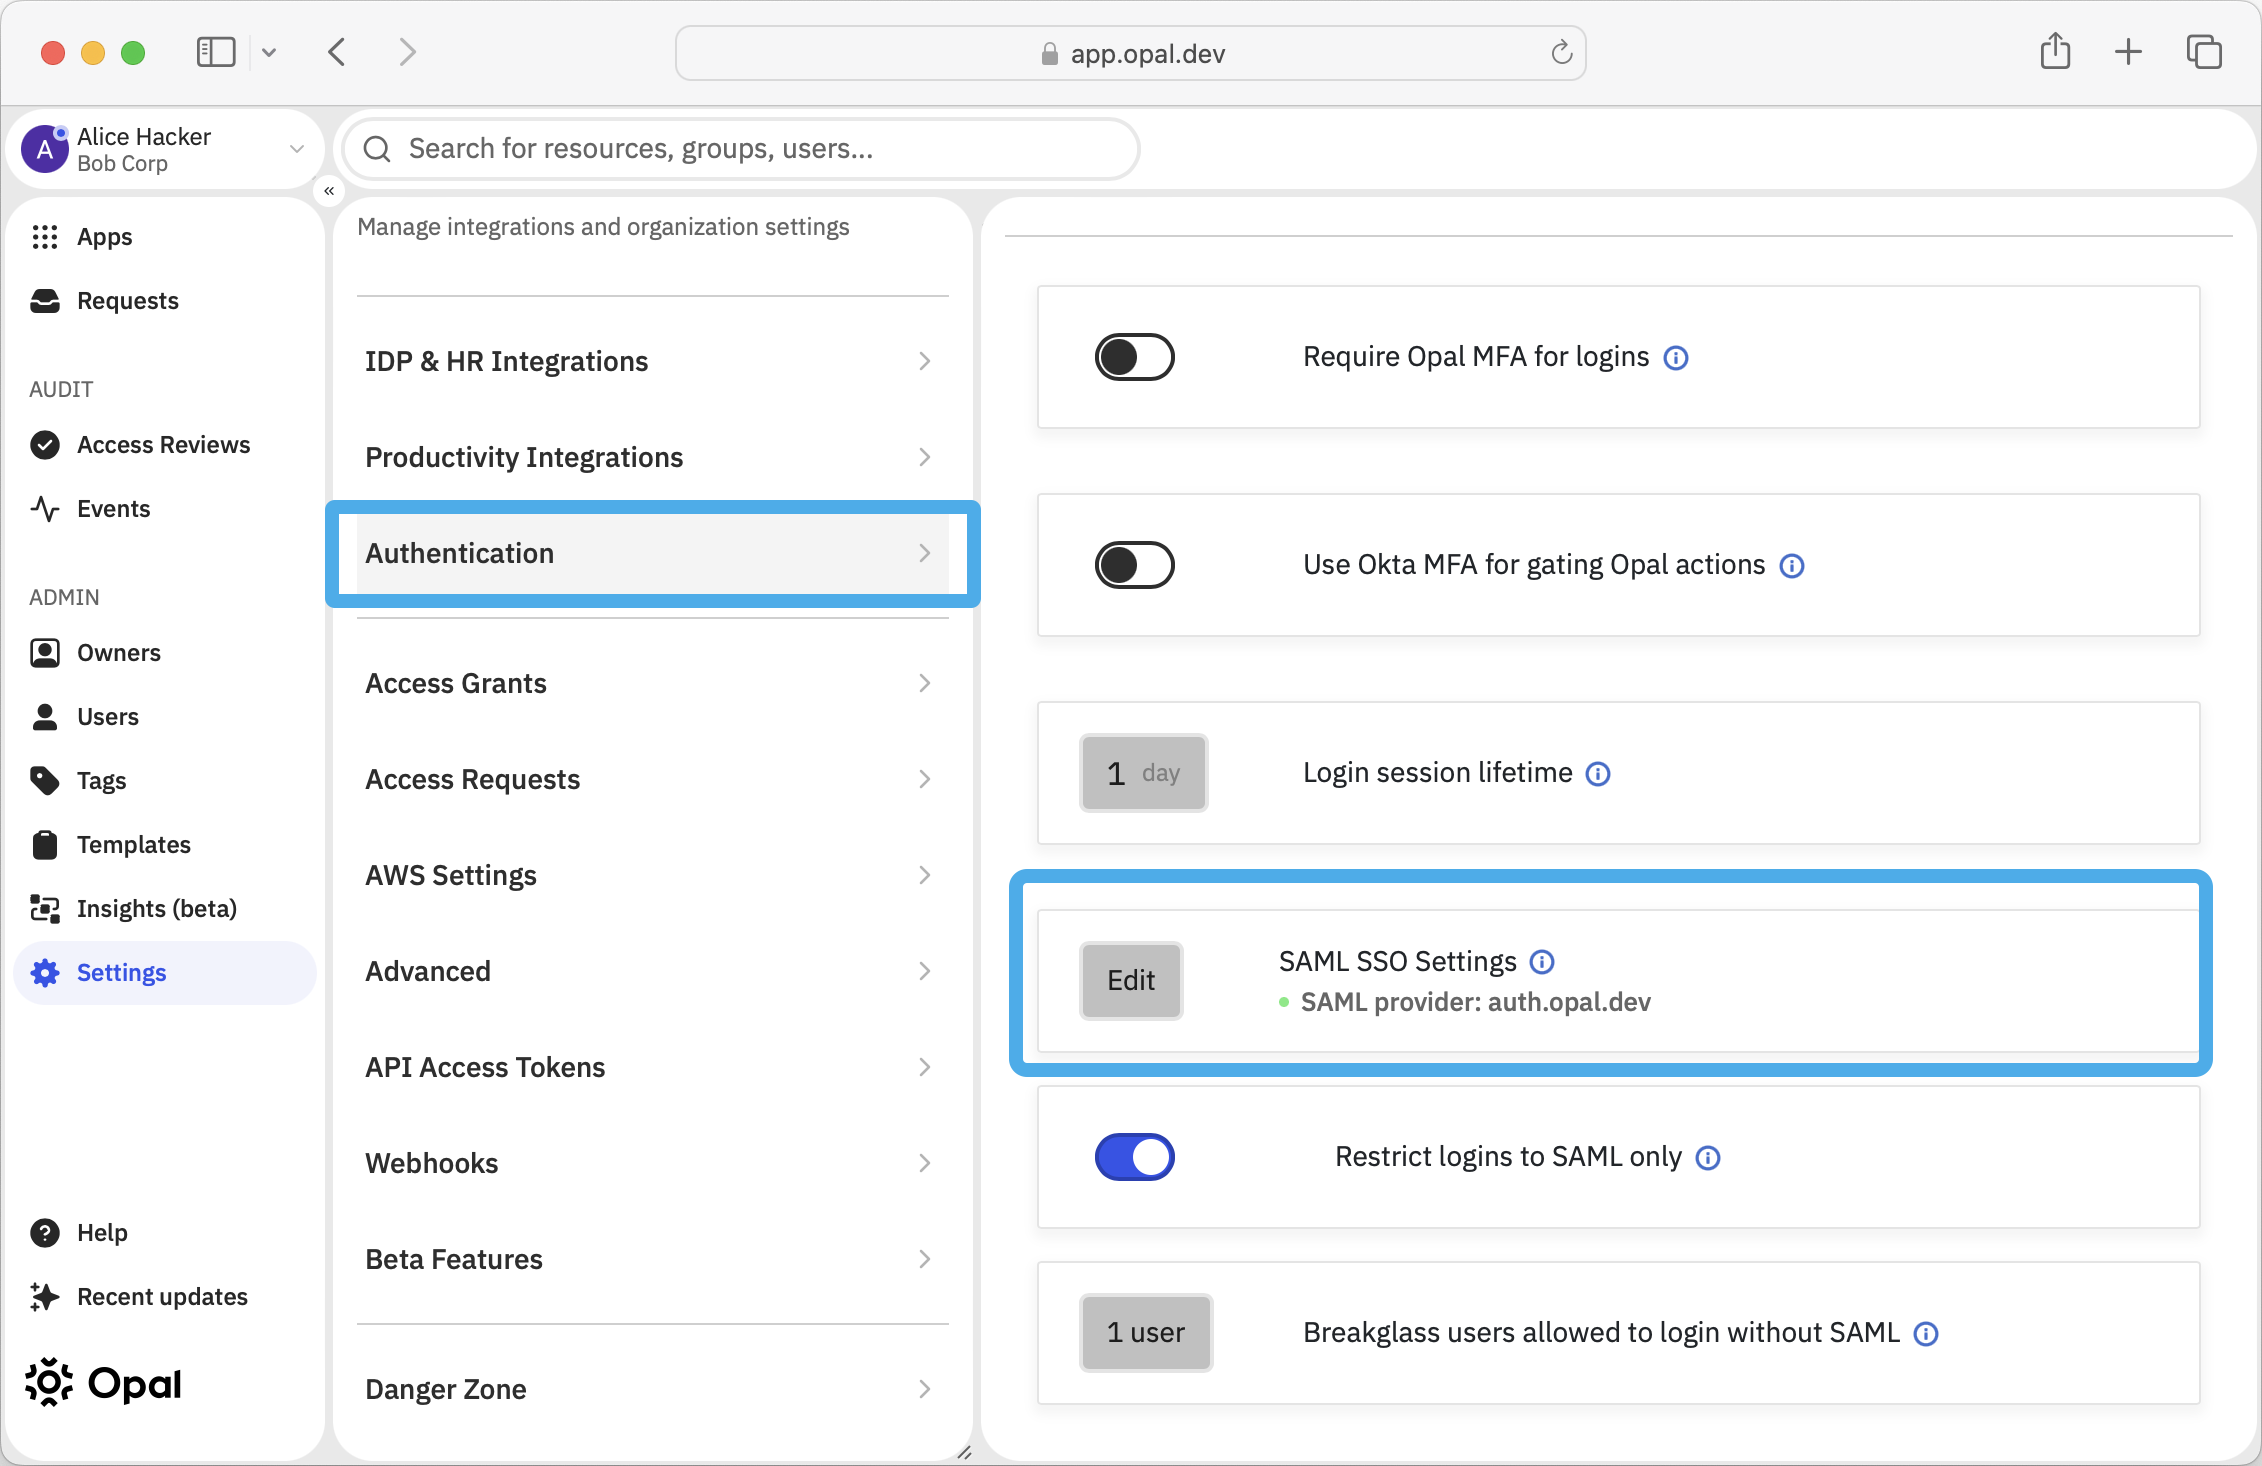Image resolution: width=2262 pixels, height=1466 pixels.
Task: Open the Beta Features settings item
Action: [652, 1259]
